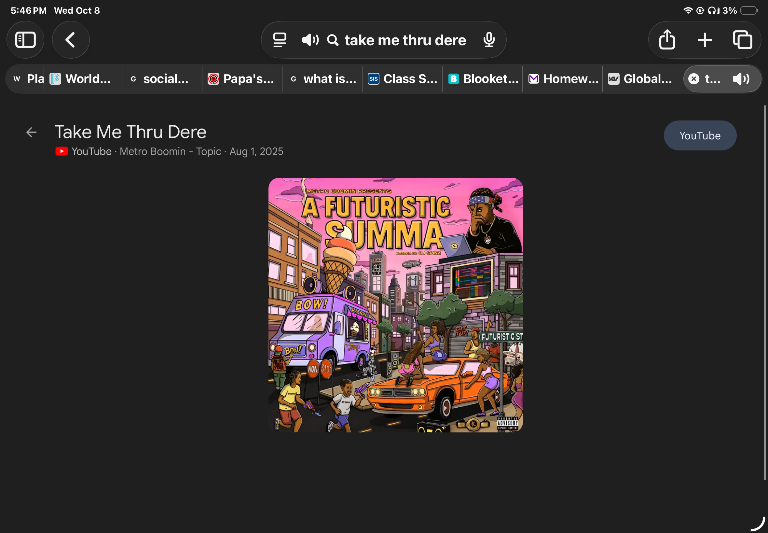Image resolution: width=768 pixels, height=533 pixels.
Task: Show all tabs overview icon
Action: pyautogui.click(x=742, y=40)
